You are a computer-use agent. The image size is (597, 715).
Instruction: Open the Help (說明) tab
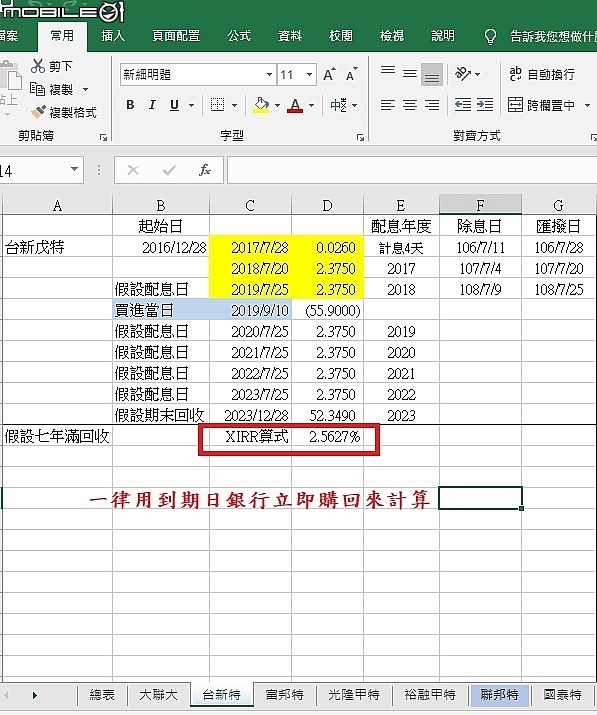443,36
